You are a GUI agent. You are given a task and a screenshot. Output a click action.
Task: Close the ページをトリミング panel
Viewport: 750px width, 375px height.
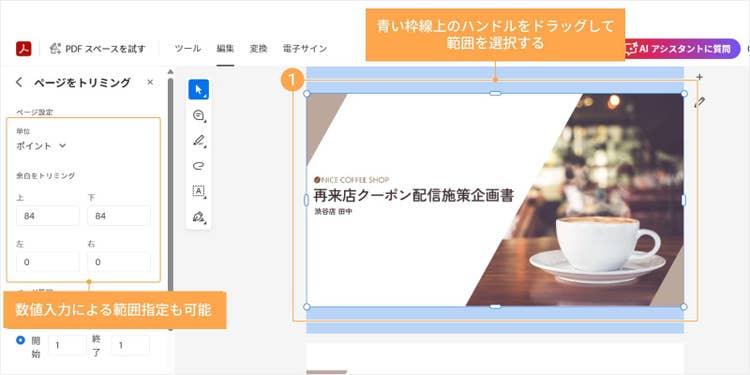click(150, 82)
